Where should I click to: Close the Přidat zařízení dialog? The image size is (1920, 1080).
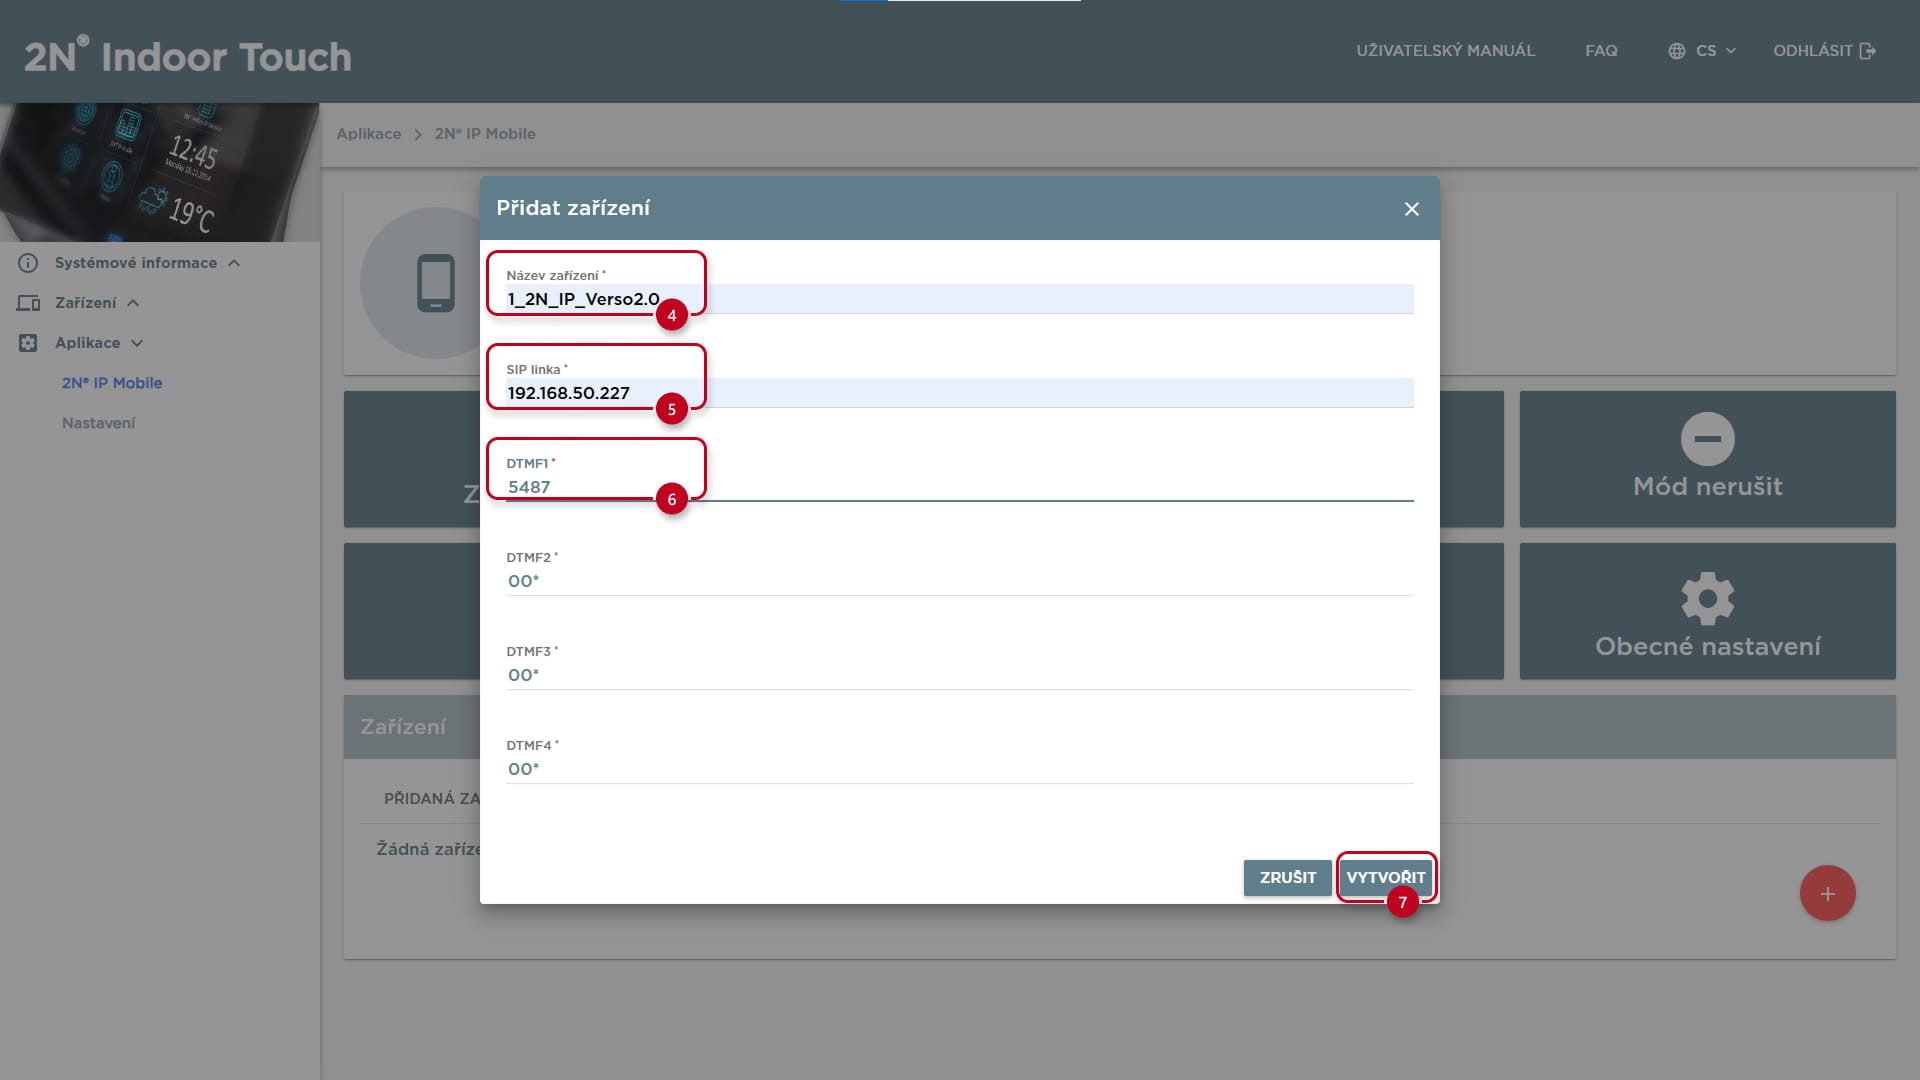(x=1411, y=209)
